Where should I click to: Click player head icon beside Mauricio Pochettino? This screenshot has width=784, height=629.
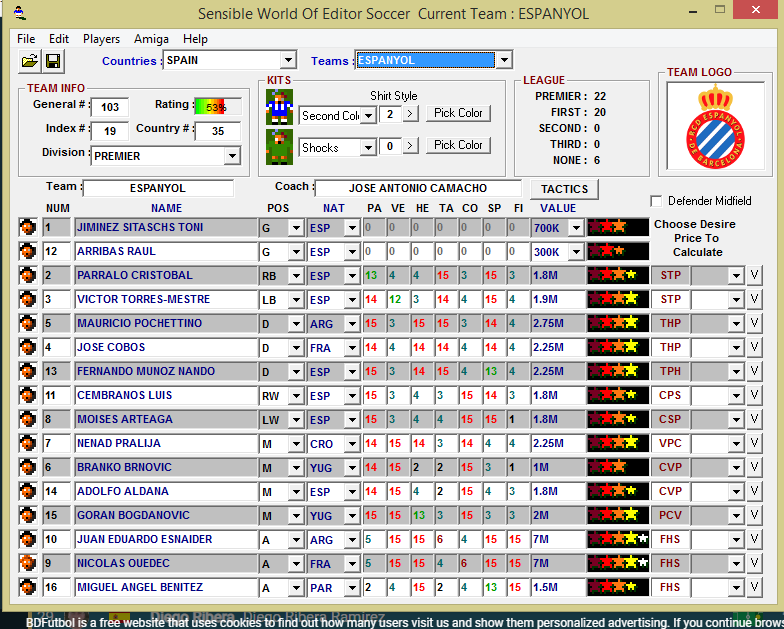pyautogui.click(x=28, y=323)
